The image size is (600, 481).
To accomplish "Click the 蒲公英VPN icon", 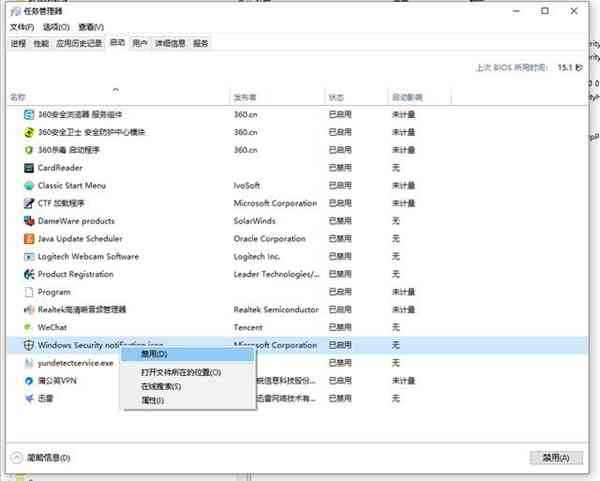I will (29, 381).
